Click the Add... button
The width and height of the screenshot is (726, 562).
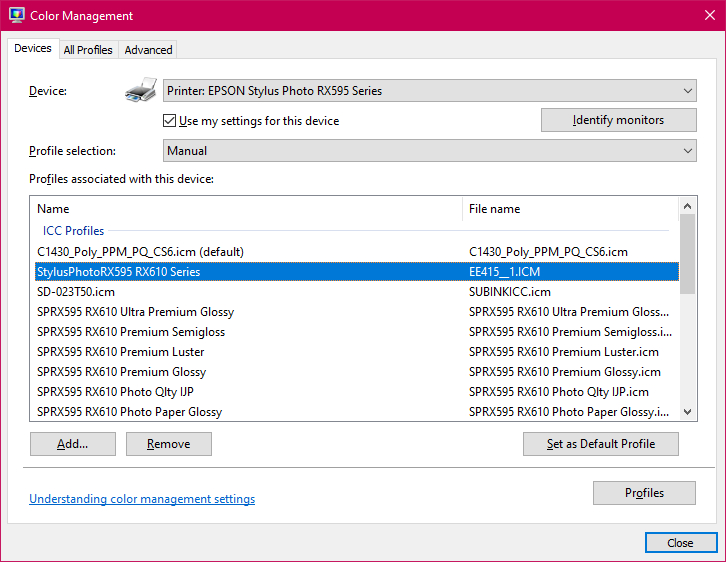pos(73,444)
